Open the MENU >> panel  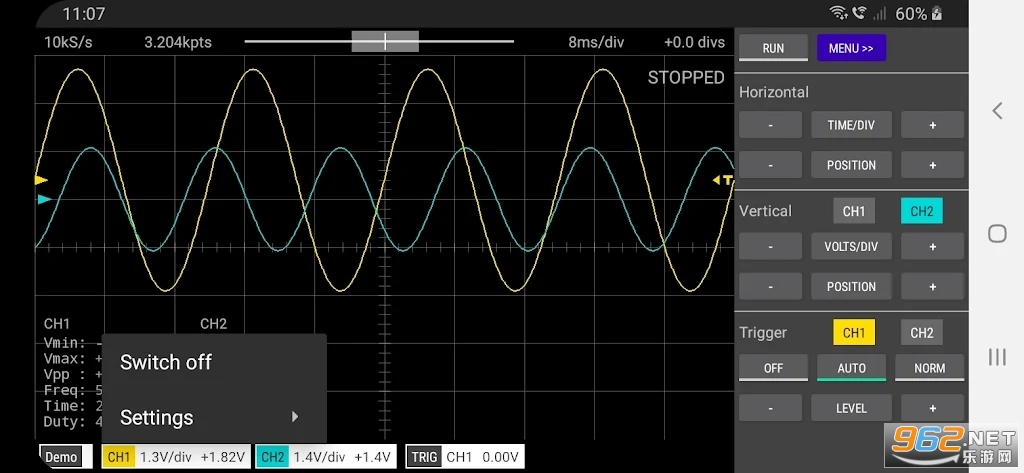pos(851,48)
